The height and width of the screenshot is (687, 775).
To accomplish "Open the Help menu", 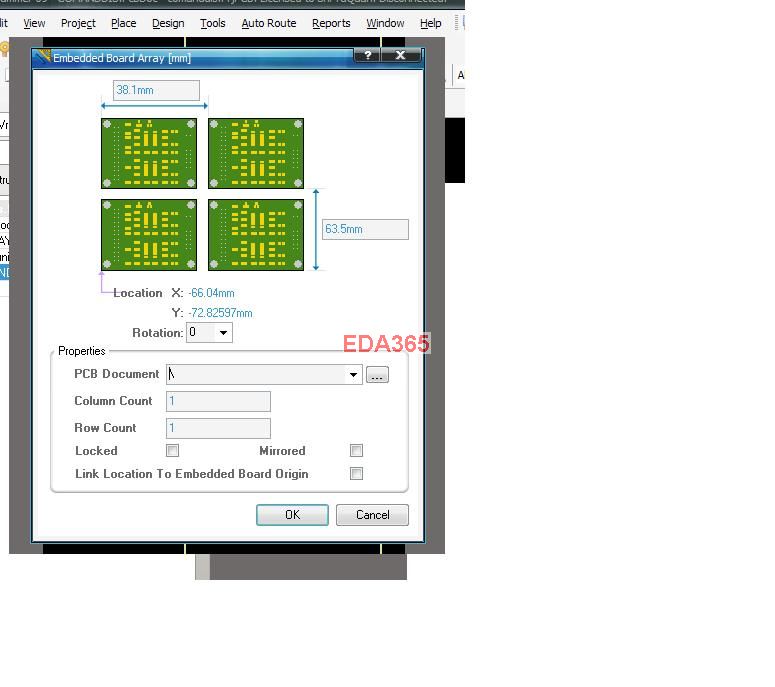I will (431, 23).
